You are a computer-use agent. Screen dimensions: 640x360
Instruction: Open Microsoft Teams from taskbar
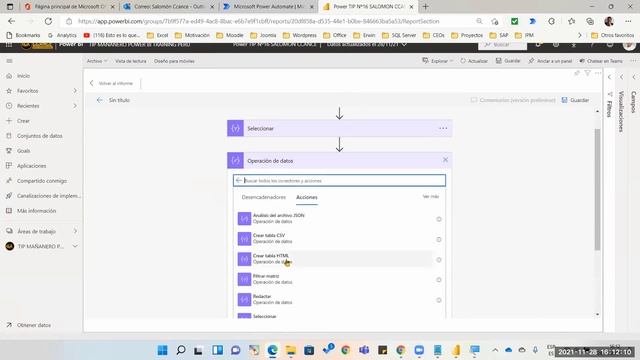(364, 350)
